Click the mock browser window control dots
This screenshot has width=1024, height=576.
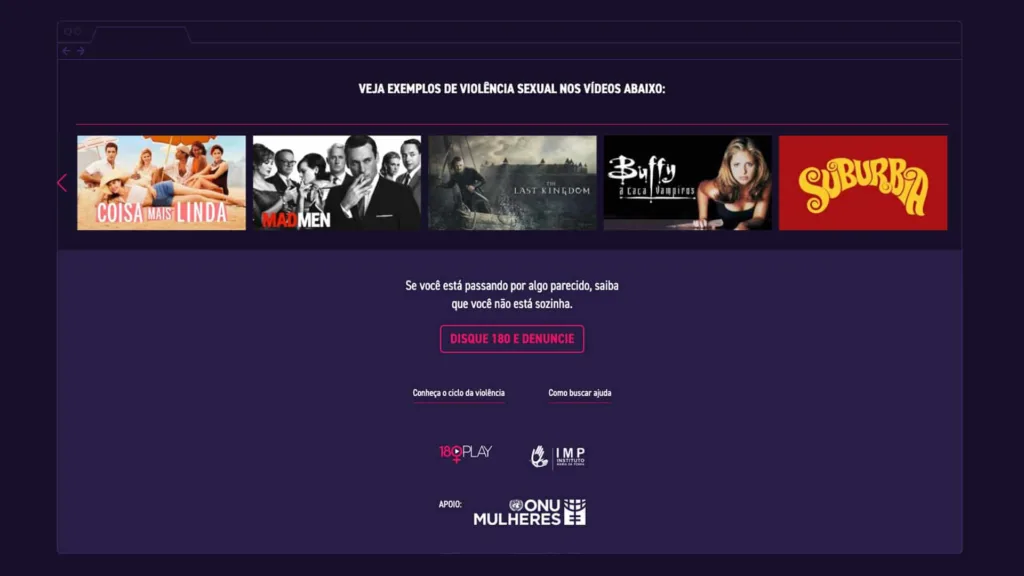(72, 31)
